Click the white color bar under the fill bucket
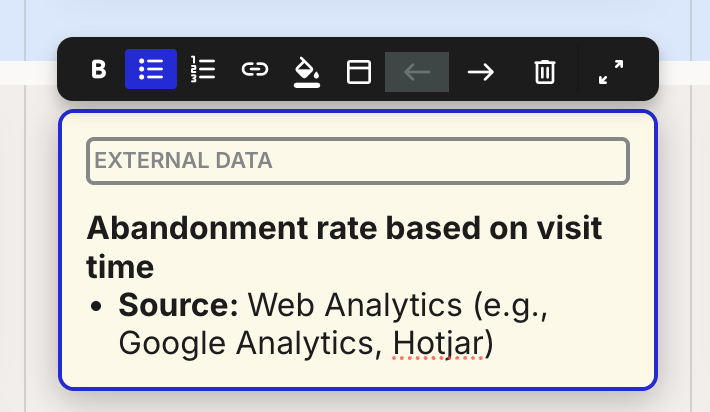 (307, 87)
